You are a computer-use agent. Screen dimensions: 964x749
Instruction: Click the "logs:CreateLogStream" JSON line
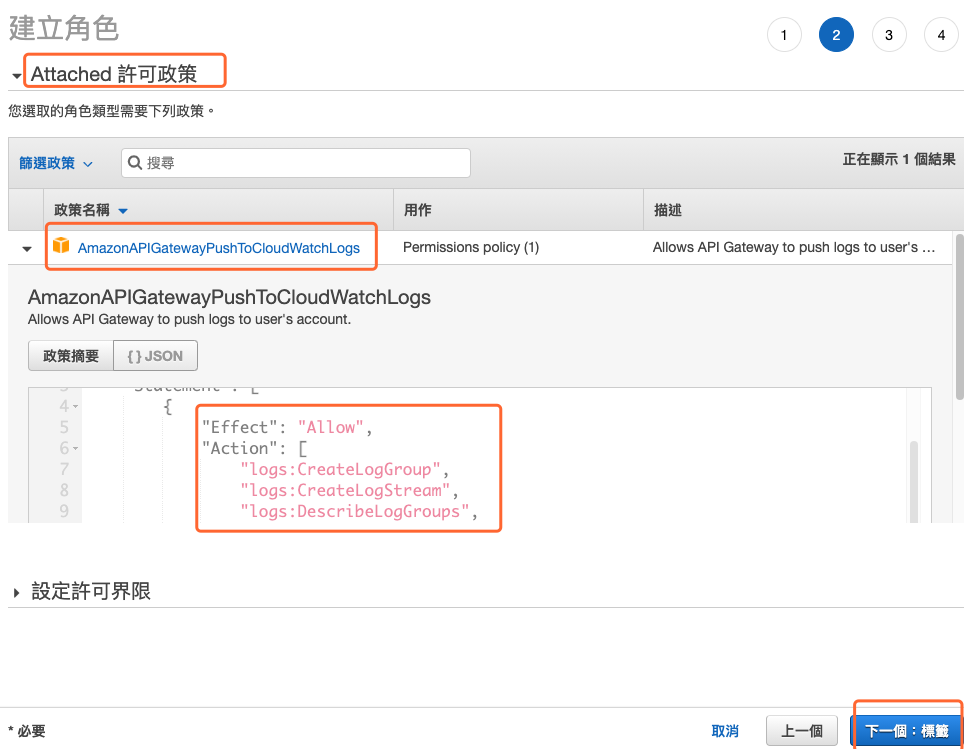349,490
